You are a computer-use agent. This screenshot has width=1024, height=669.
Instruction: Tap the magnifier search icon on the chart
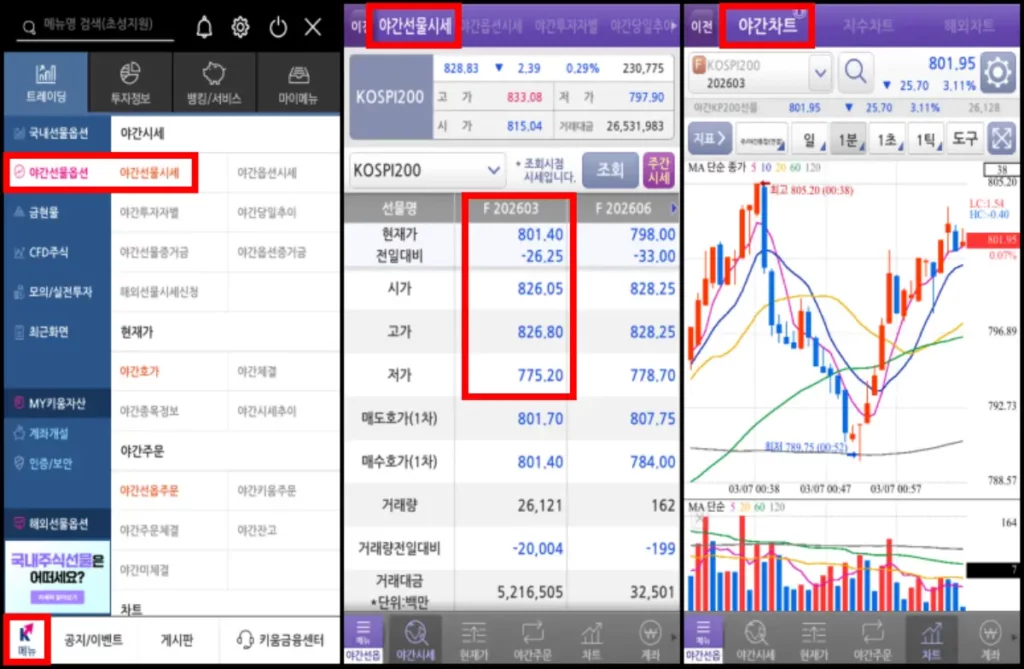856,71
